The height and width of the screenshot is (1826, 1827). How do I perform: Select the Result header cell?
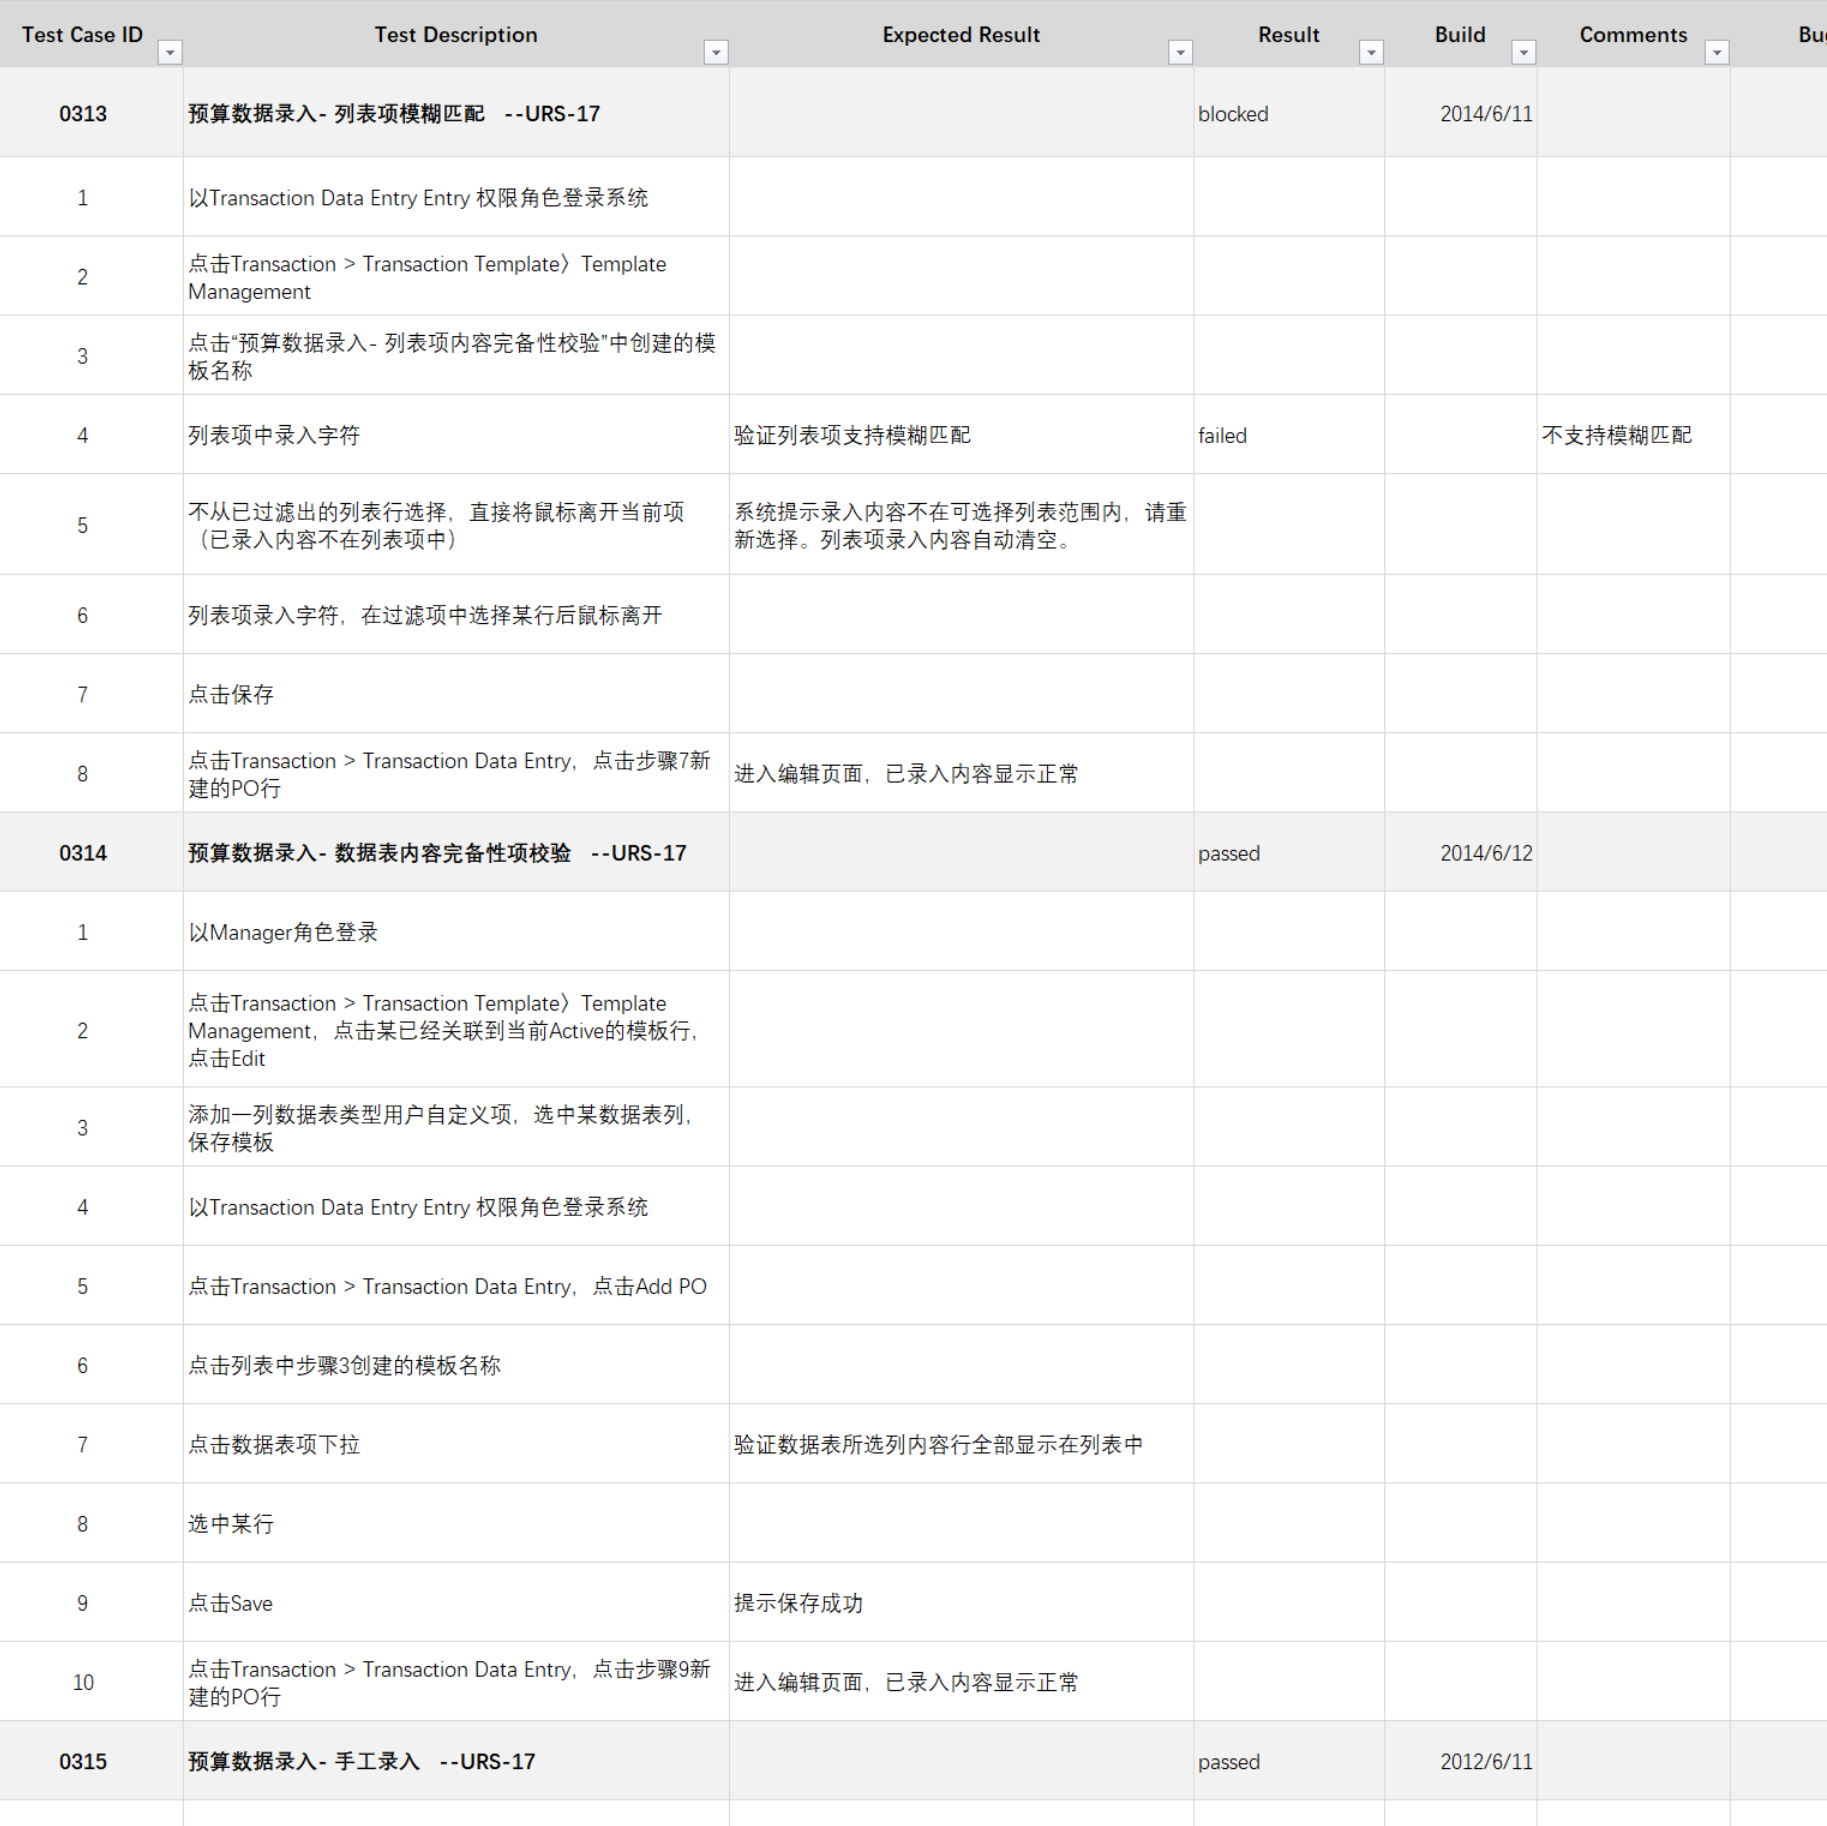(1289, 34)
